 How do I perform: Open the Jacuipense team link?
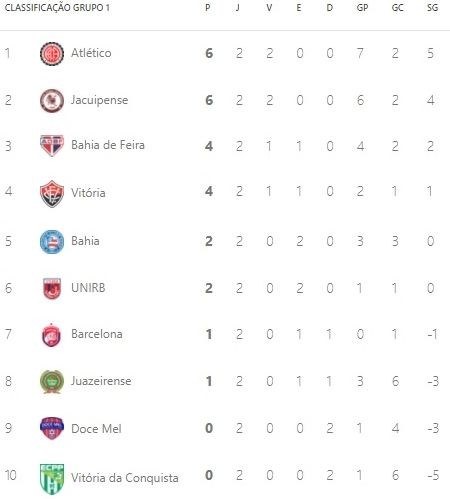pyautogui.click(x=99, y=100)
